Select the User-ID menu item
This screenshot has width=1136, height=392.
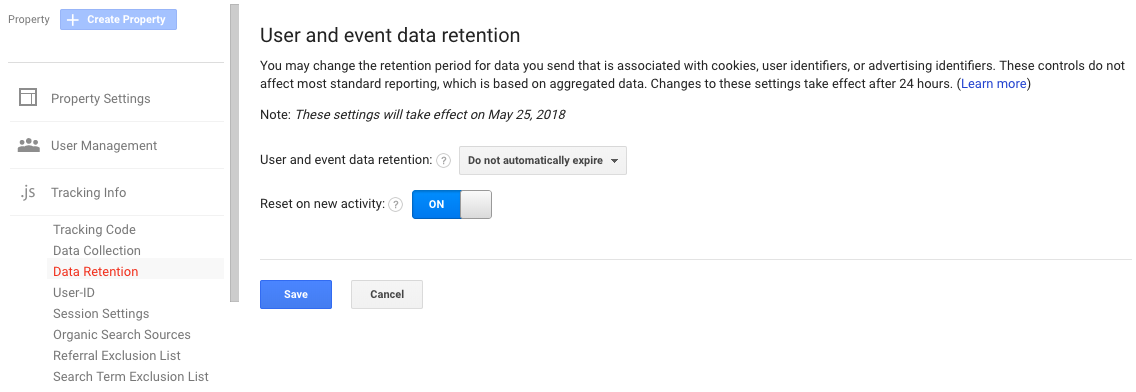(x=74, y=292)
